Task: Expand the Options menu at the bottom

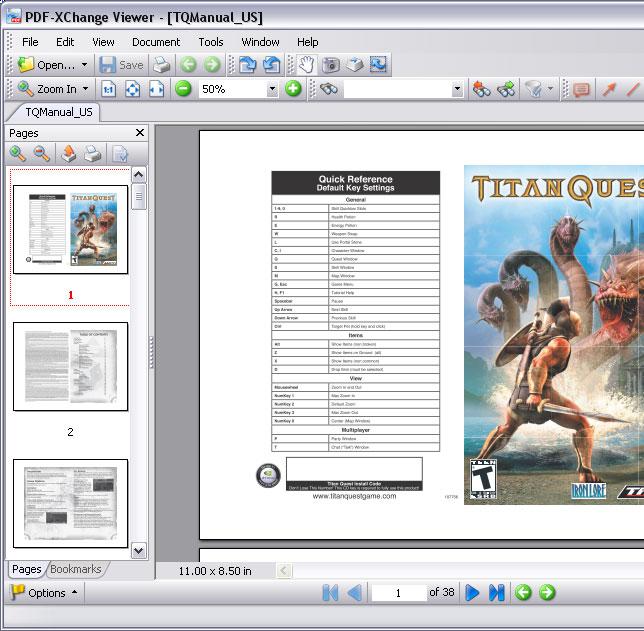Action: pyautogui.click(x=44, y=593)
